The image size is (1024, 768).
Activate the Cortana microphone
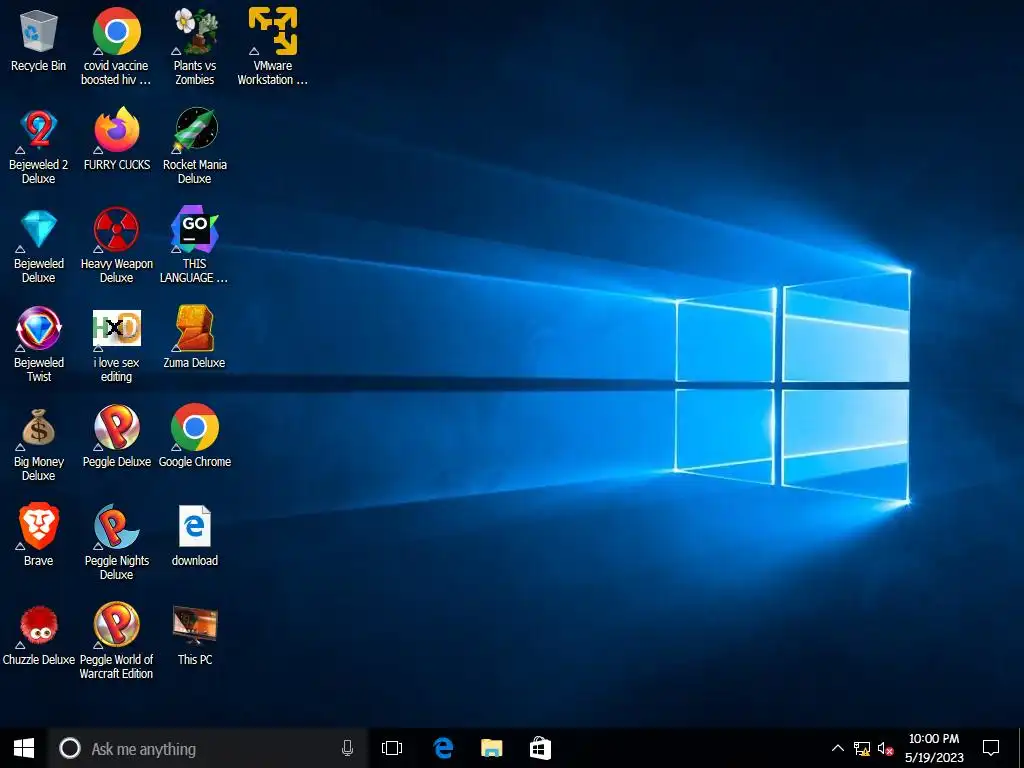tap(347, 748)
